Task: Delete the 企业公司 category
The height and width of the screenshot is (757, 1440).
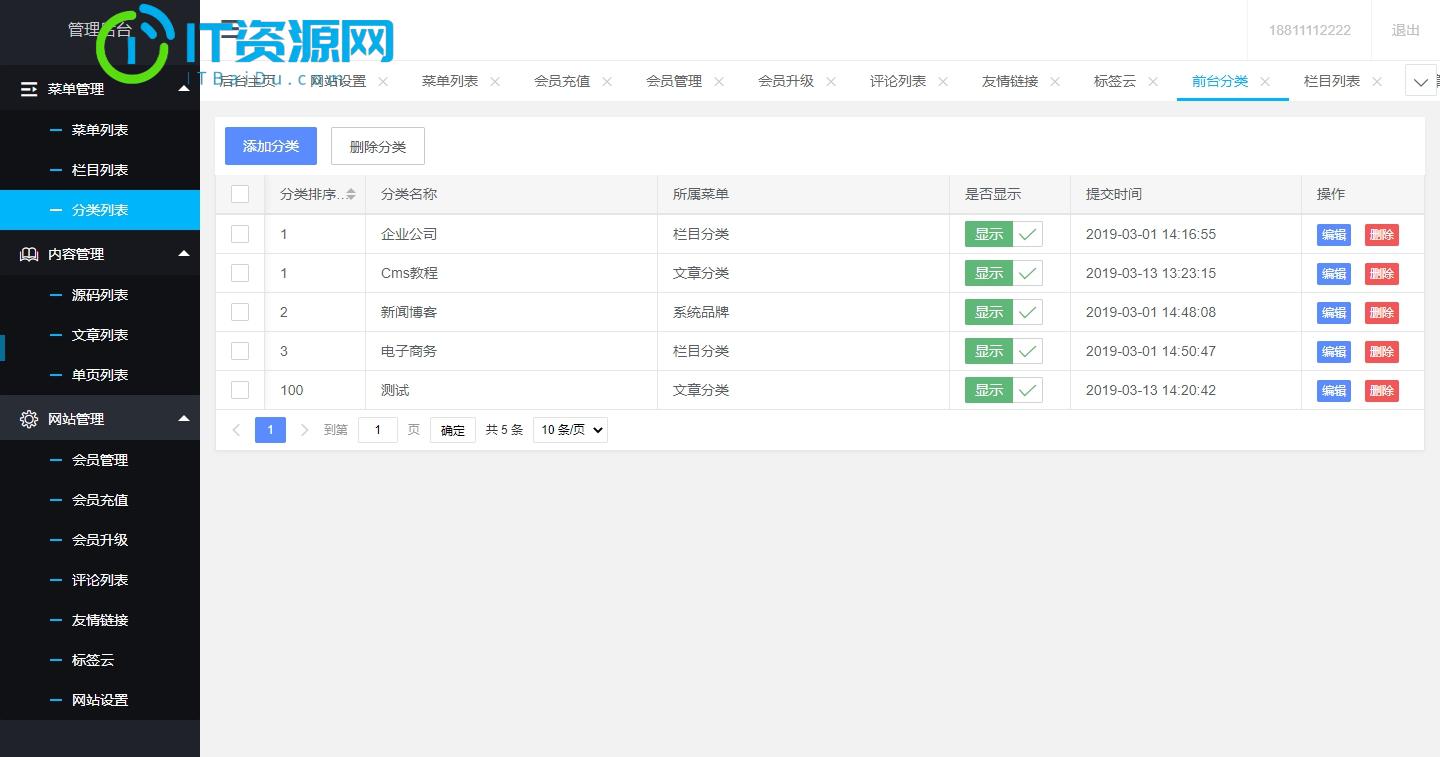Action: (1382, 235)
